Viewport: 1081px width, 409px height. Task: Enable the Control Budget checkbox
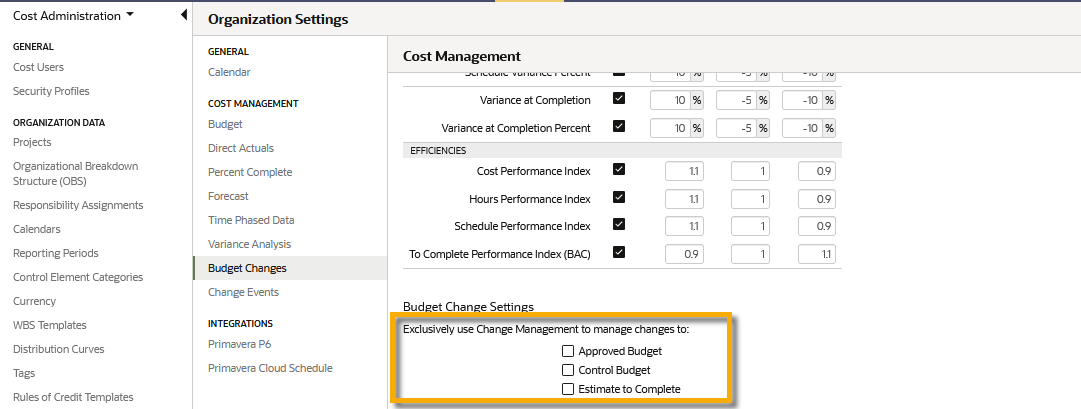point(568,370)
